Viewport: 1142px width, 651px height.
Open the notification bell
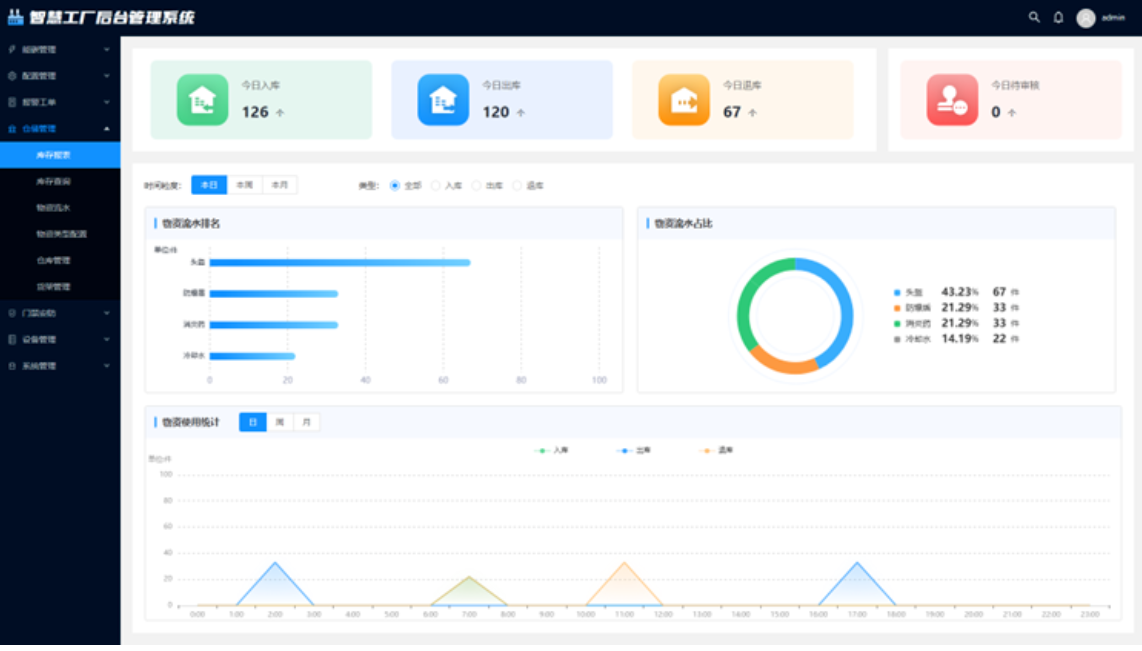point(1058,17)
